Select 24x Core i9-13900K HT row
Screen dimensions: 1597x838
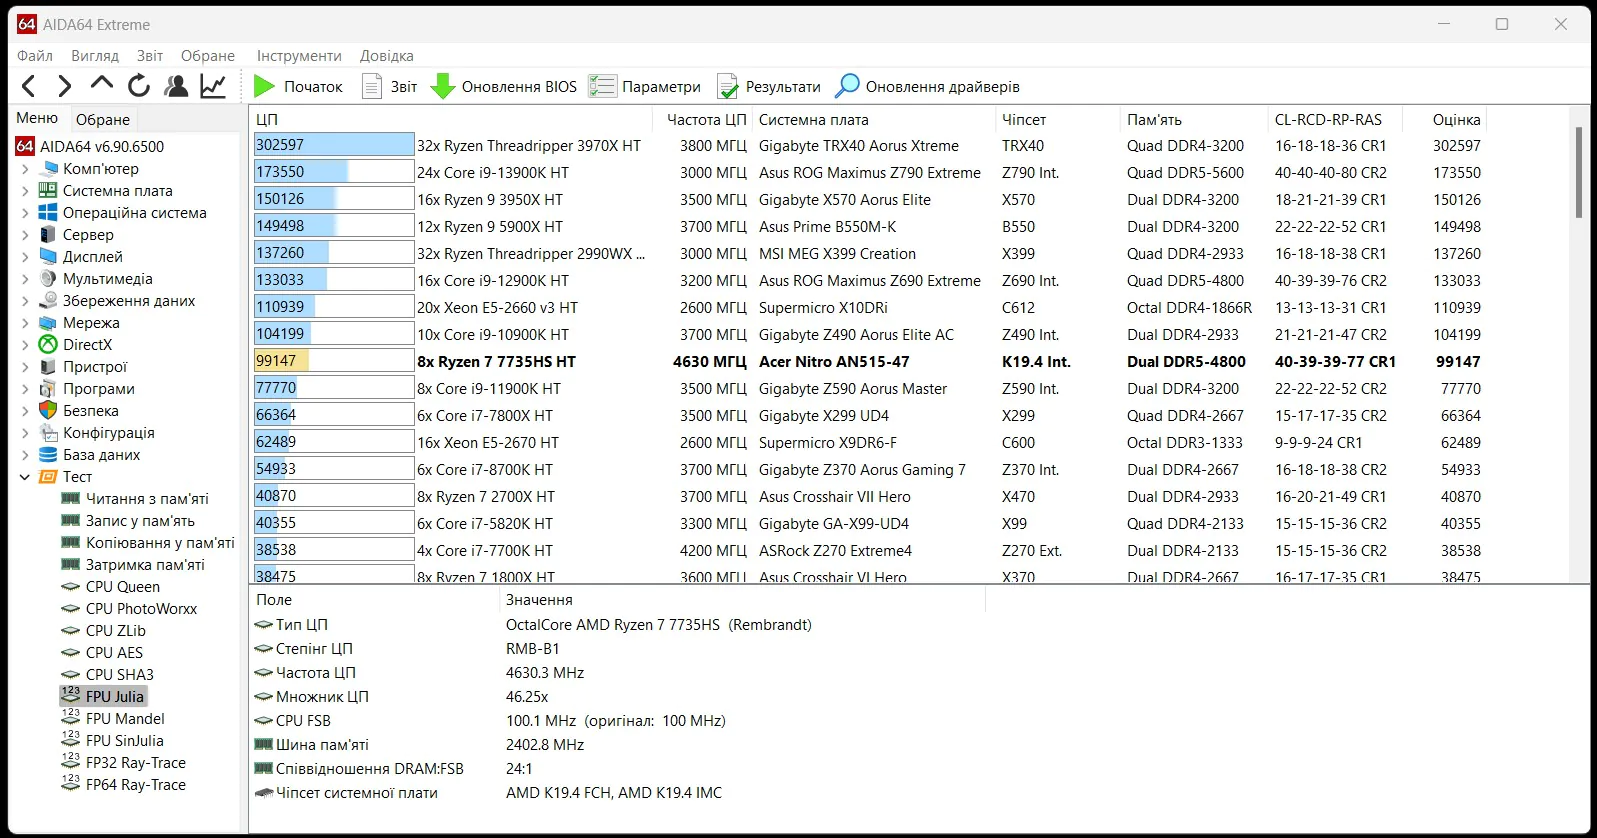pos(868,173)
